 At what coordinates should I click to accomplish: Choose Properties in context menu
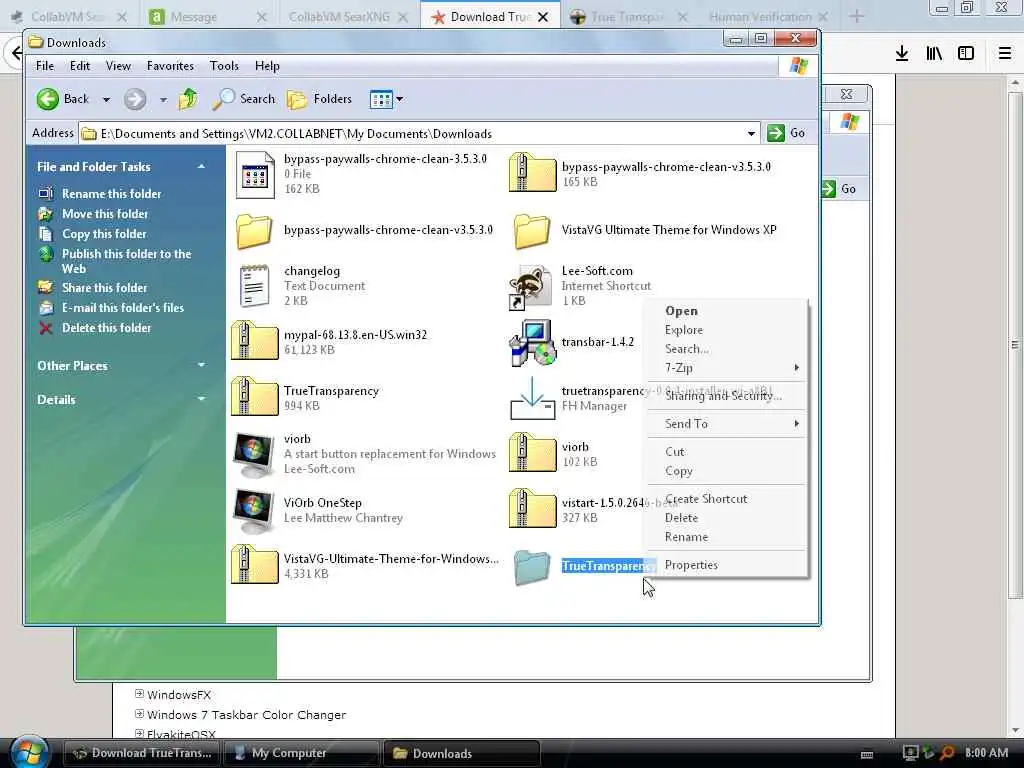point(726,565)
